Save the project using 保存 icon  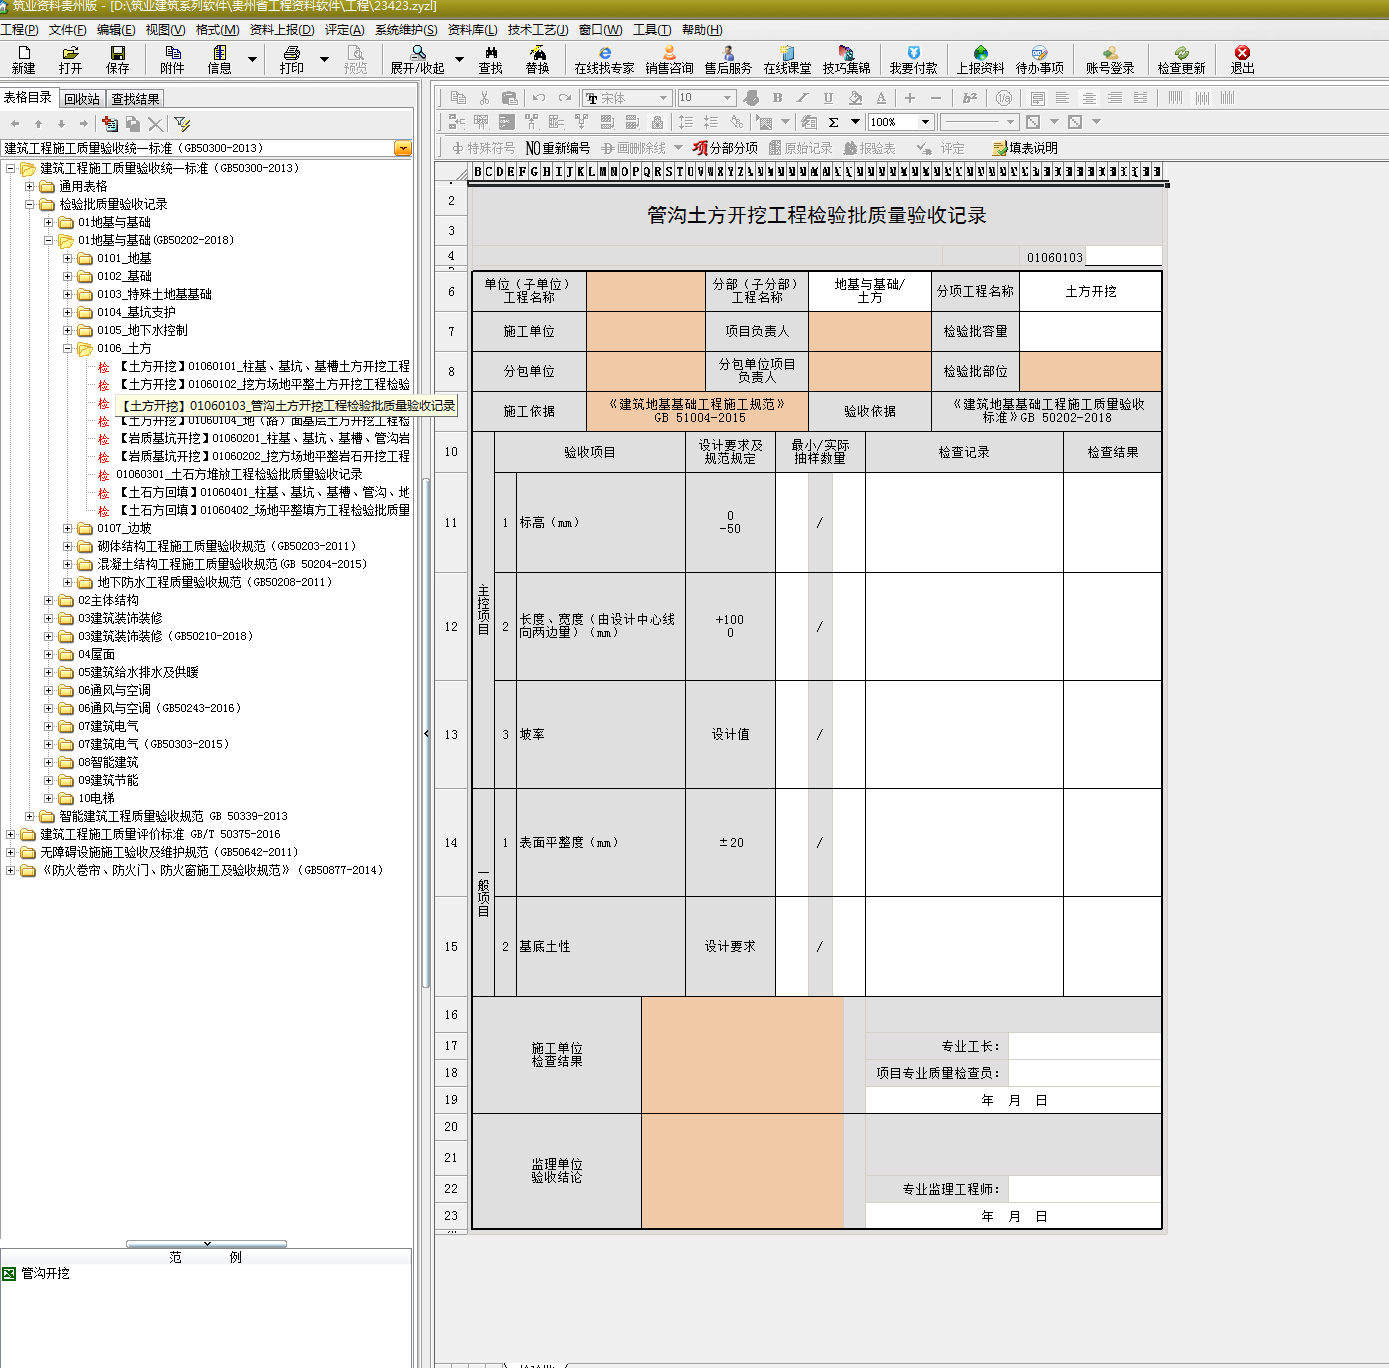[118, 60]
